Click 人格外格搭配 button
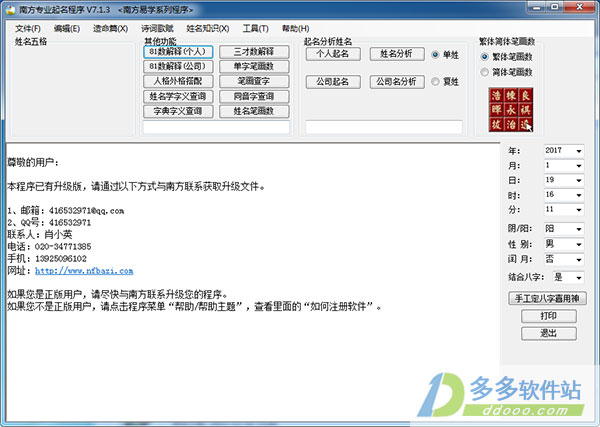 (178, 81)
